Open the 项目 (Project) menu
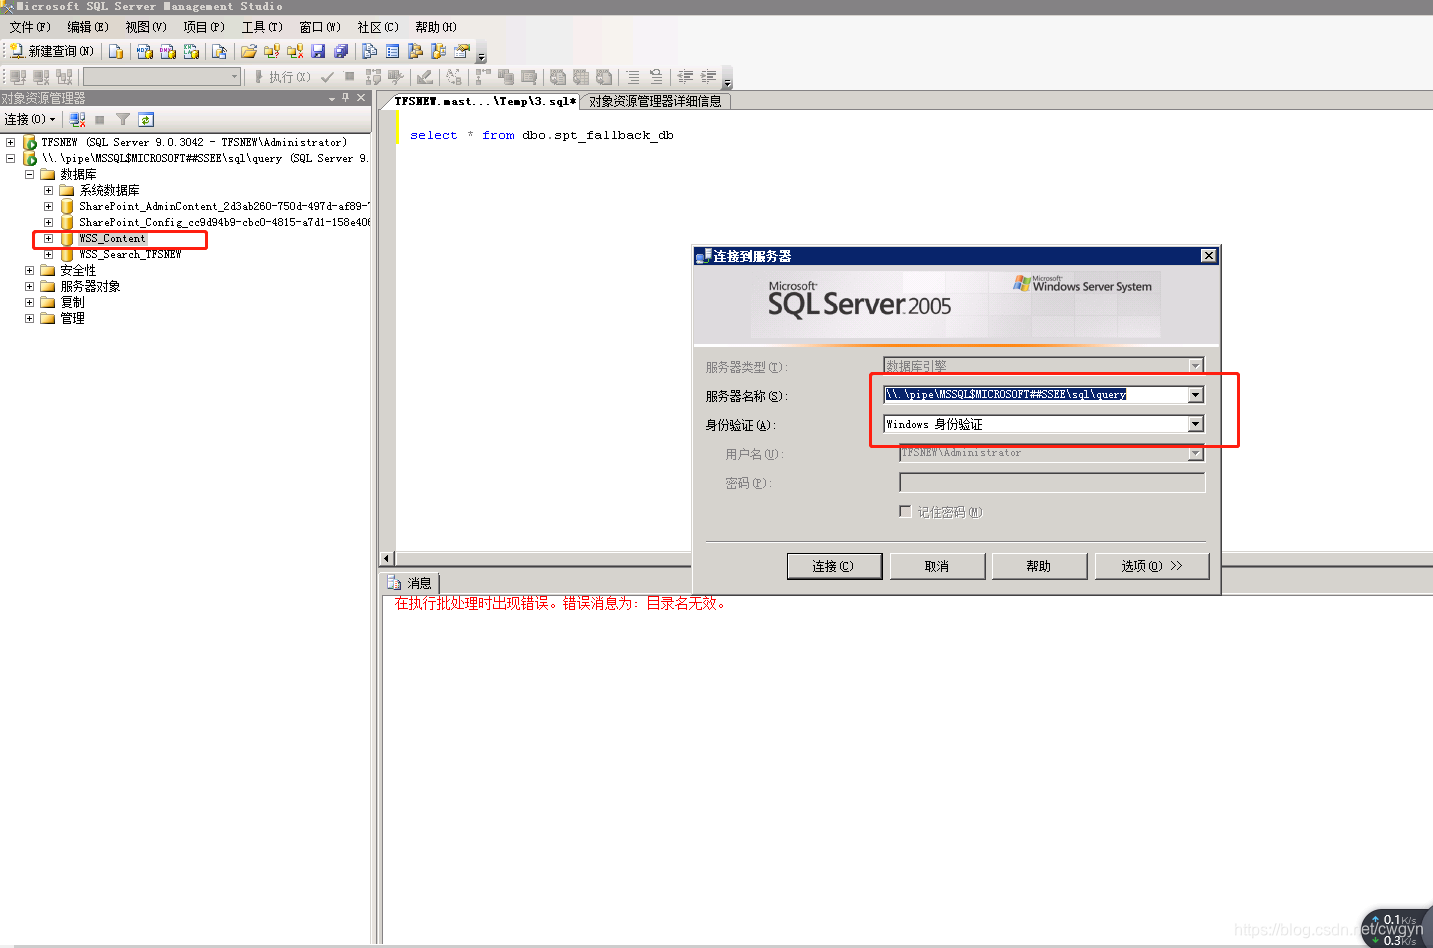1433x948 pixels. point(204,27)
